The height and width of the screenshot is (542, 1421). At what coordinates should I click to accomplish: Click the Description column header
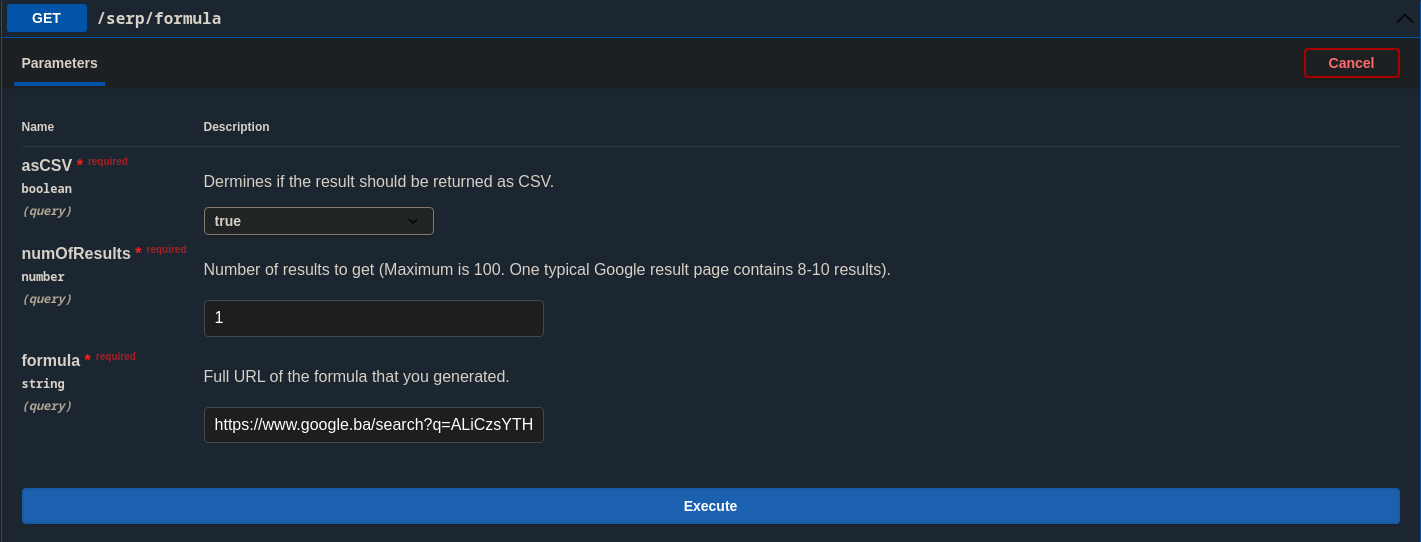pos(236,127)
